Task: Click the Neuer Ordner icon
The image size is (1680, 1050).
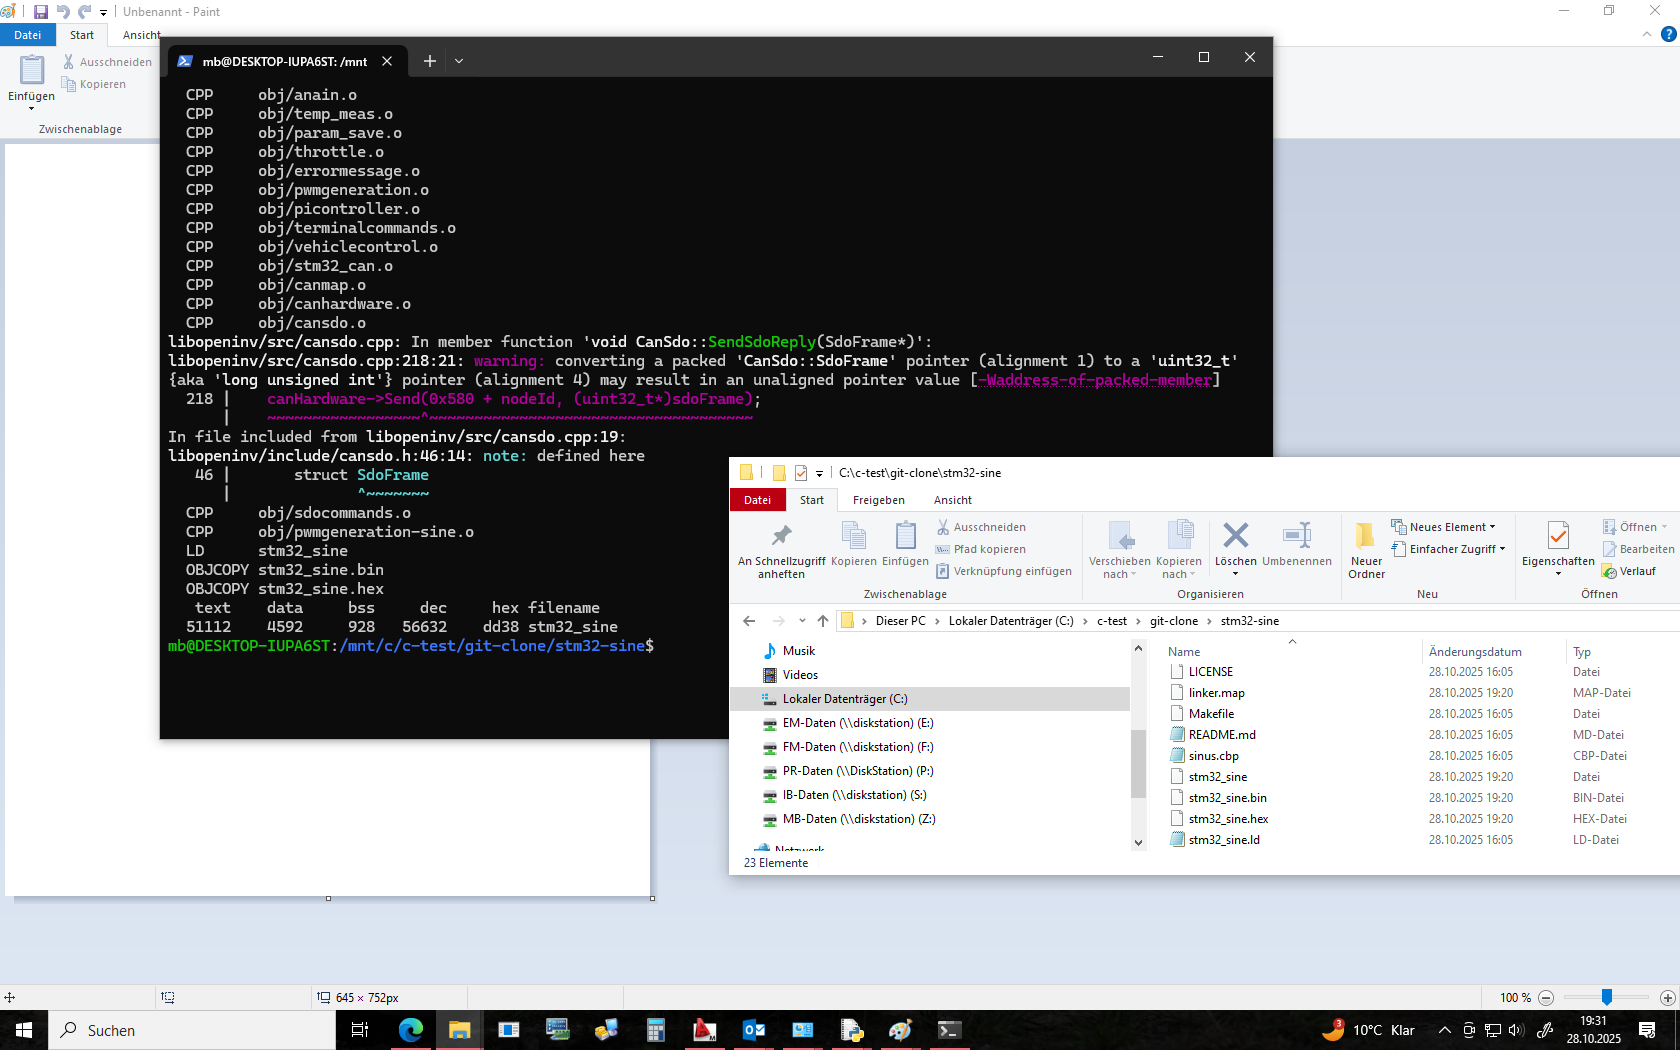Action: (1366, 536)
